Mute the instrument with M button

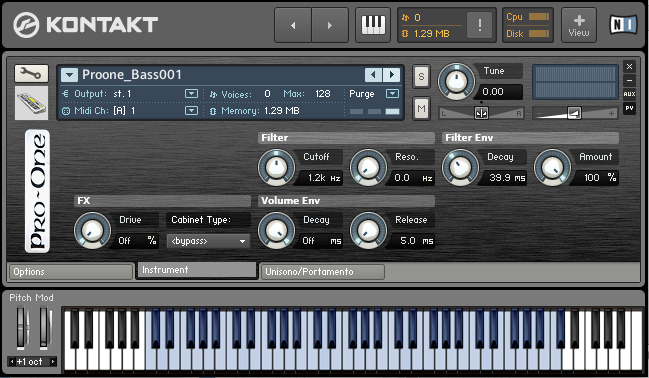click(x=421, y=108)
